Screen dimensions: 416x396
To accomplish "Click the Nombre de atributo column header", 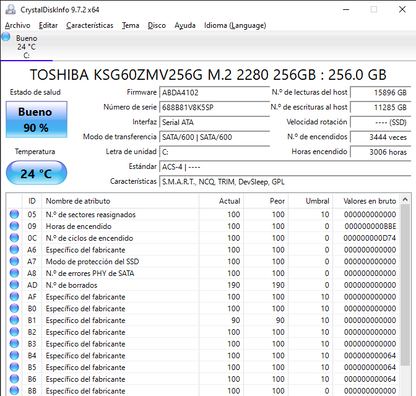I will coord(120,201).
